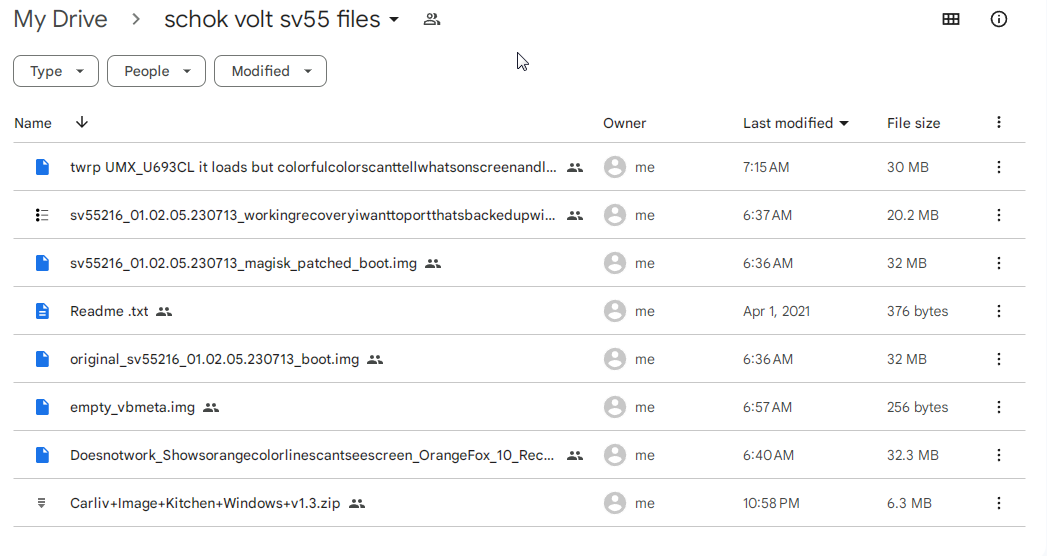Screen dimensions: 1047x556
Task: Open the view details info panel
Action: (998, 19)
